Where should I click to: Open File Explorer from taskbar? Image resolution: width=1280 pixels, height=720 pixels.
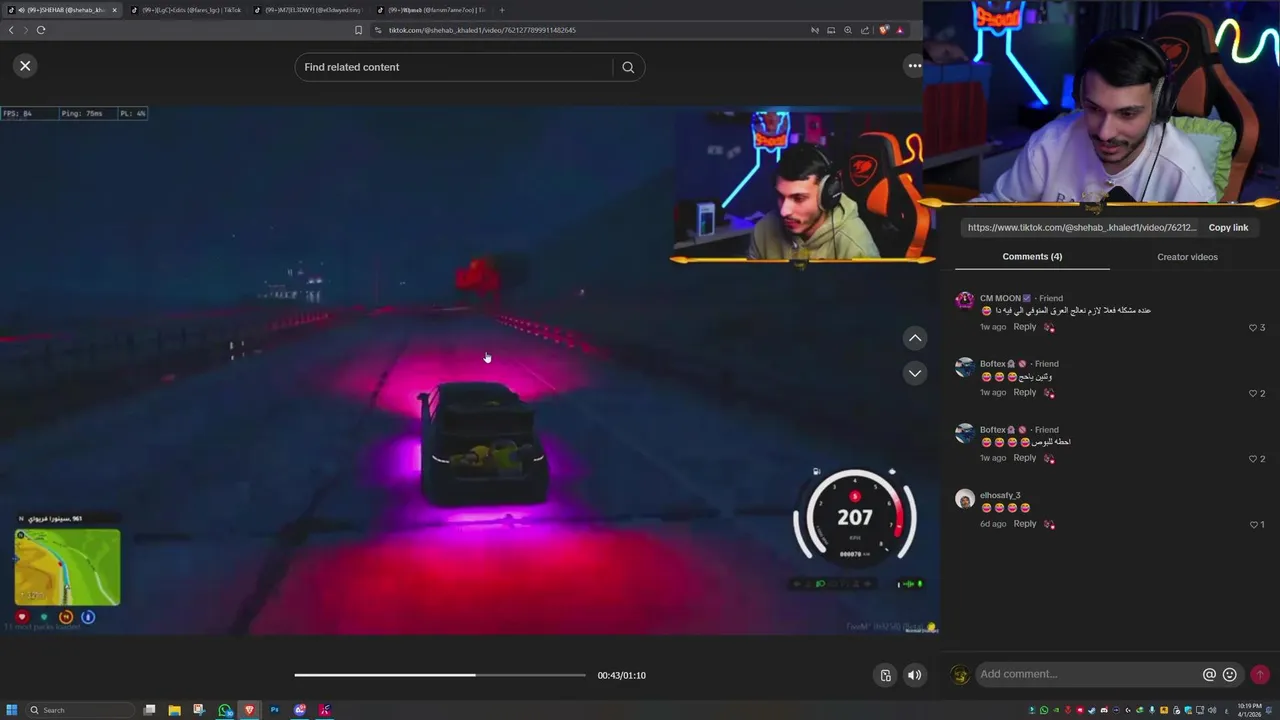pyautogui.click(x=174, y=710)
